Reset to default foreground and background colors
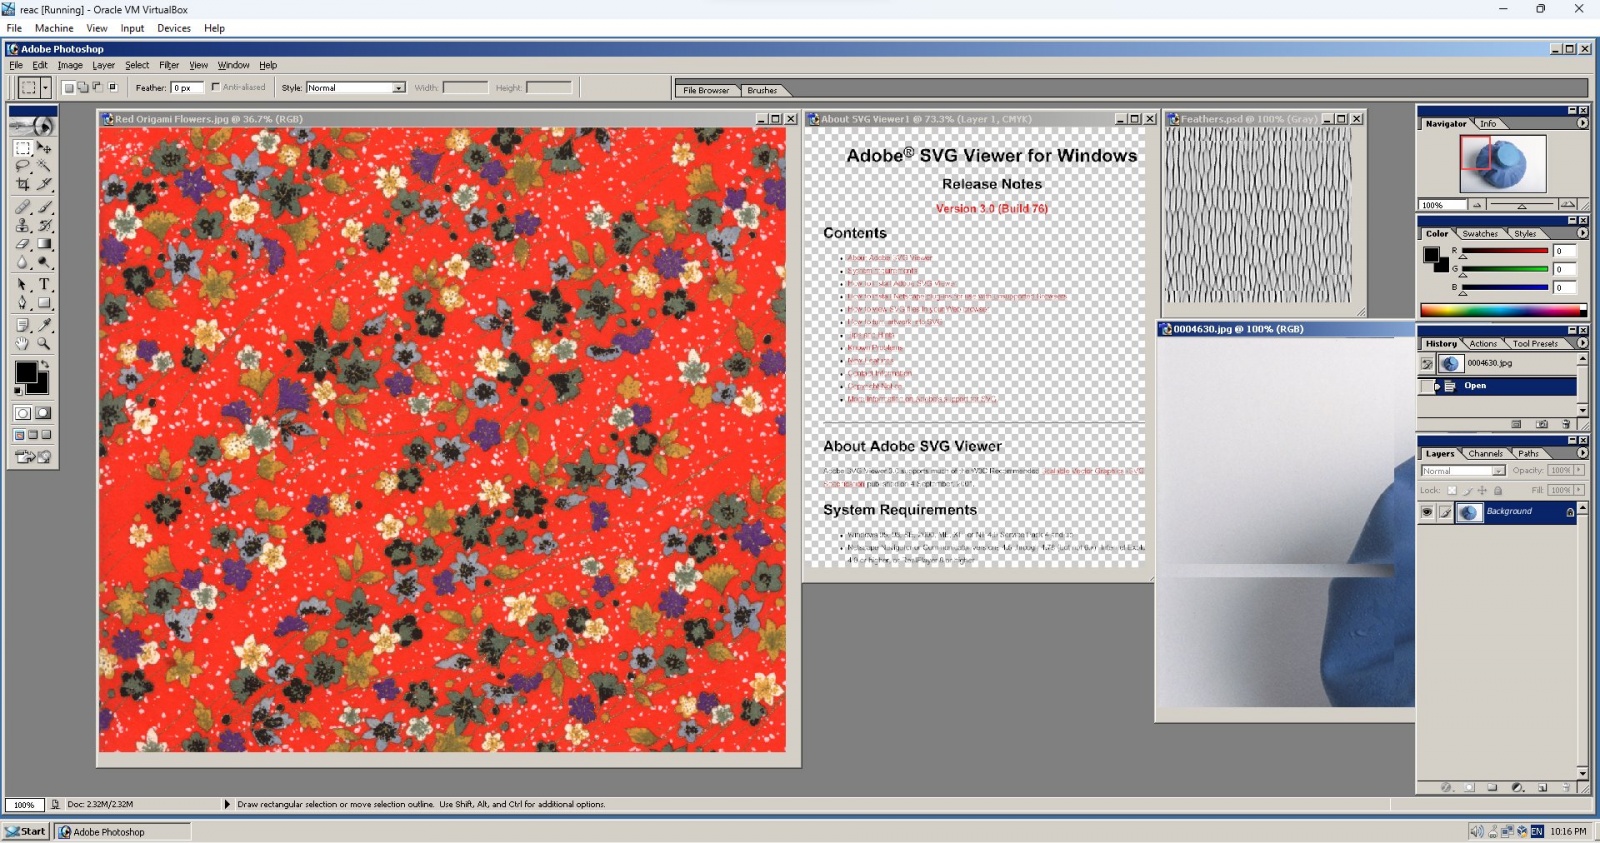 coord(19,389)
